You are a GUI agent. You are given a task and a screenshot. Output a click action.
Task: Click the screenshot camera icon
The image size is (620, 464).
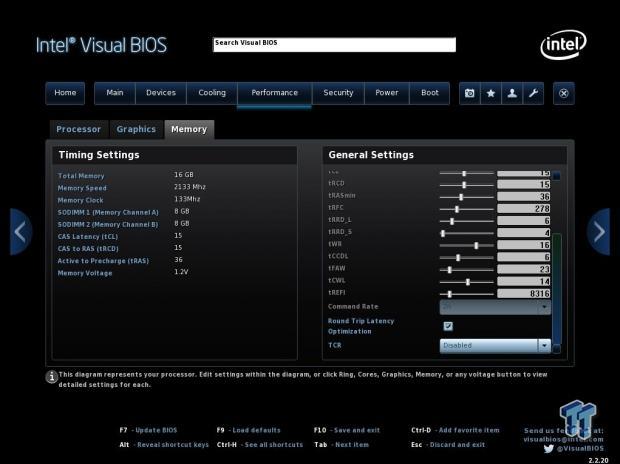[x=470, y=93]
